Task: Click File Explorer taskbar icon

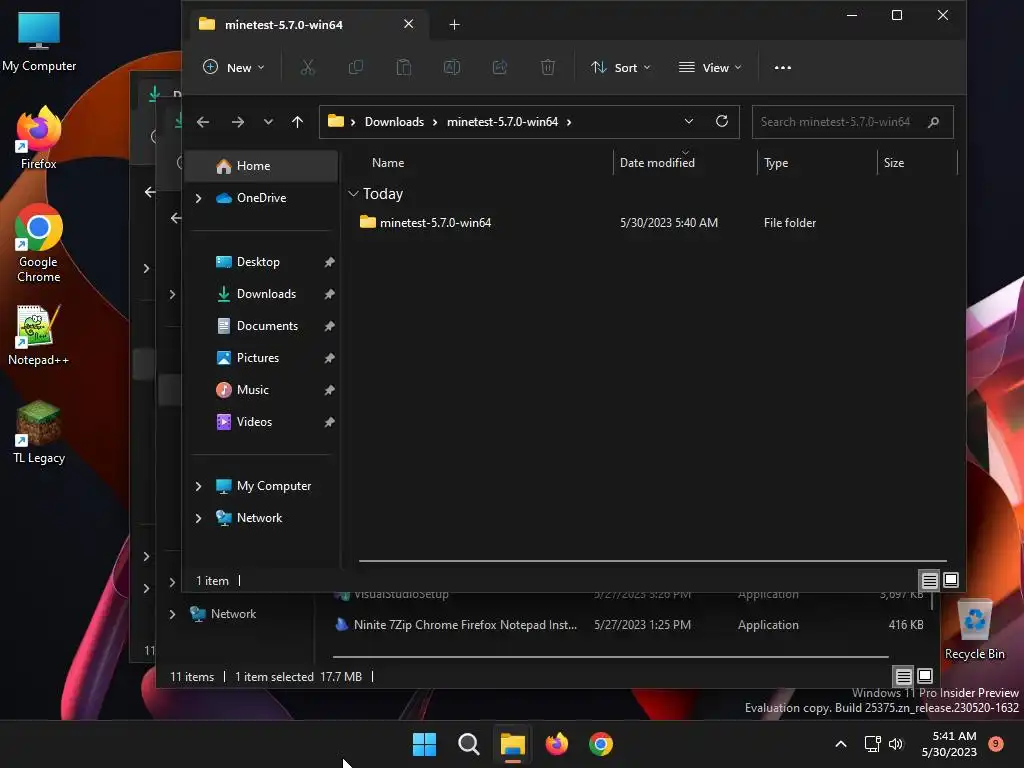Action: tap(513, 744)
